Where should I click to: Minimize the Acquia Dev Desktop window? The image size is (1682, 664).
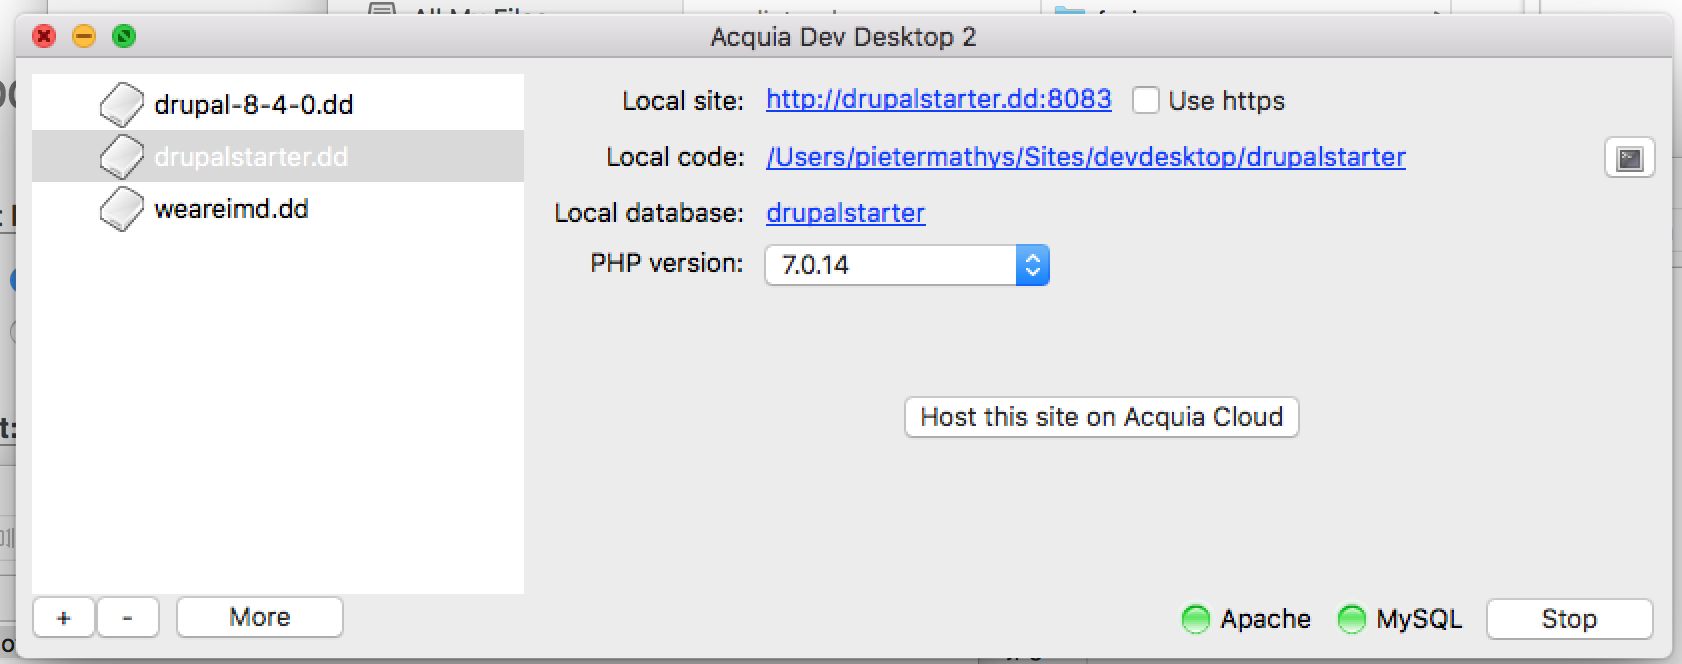pyautogui.click(x=84, y=37)
